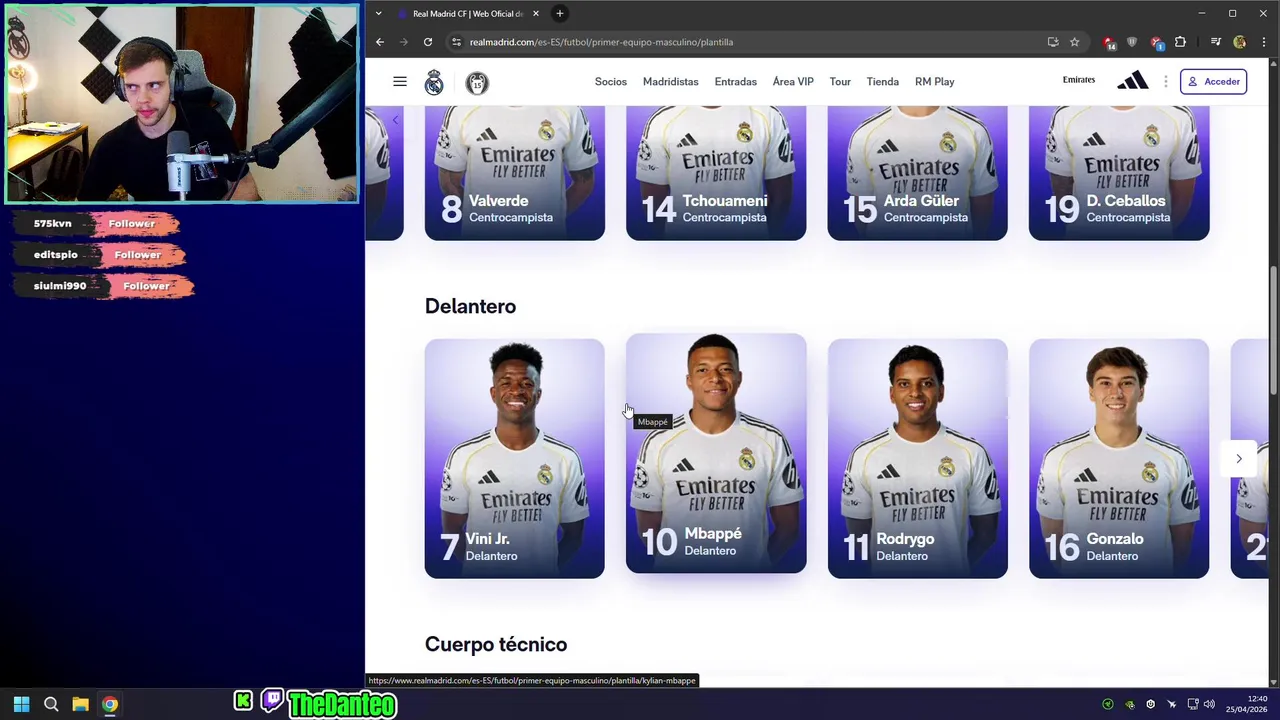Go back with browser back arrow
The width and height of the screenshot is (1280, 720).
click(380, 42)
